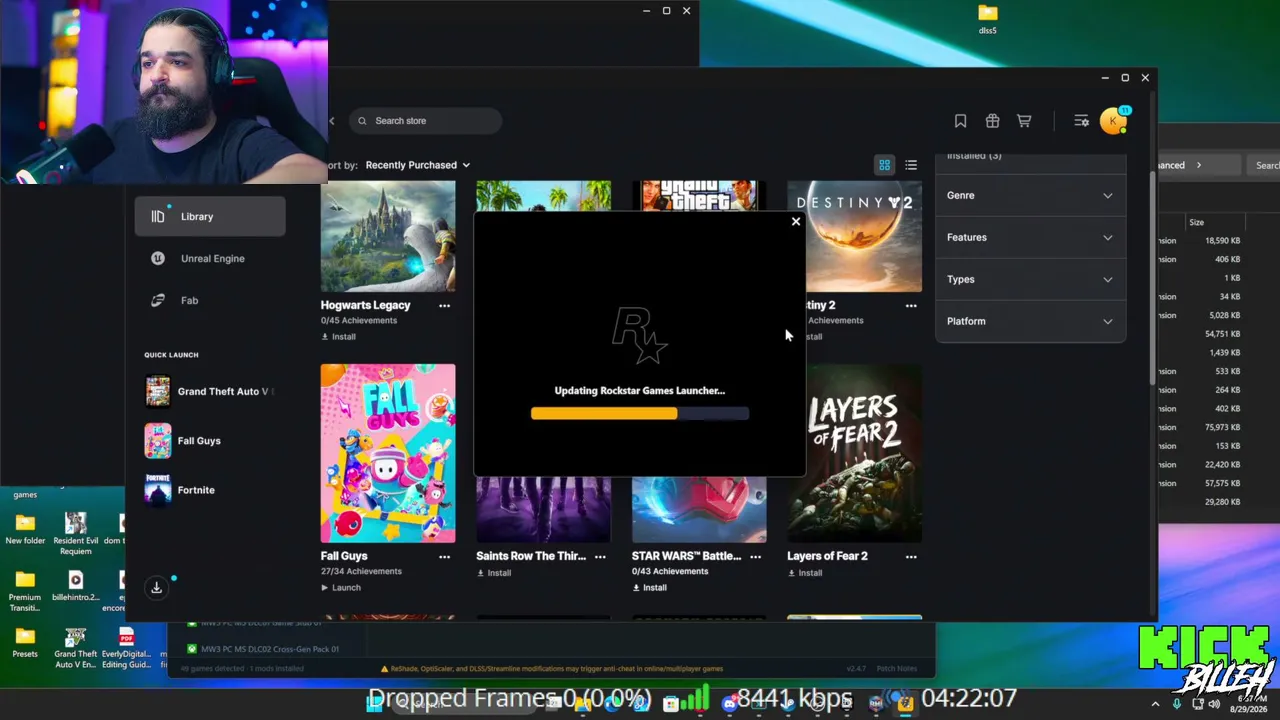Image resolution: width=1280 pixels, height=720 pixels.
Task: Switch library to grid view
Action: 885,165
